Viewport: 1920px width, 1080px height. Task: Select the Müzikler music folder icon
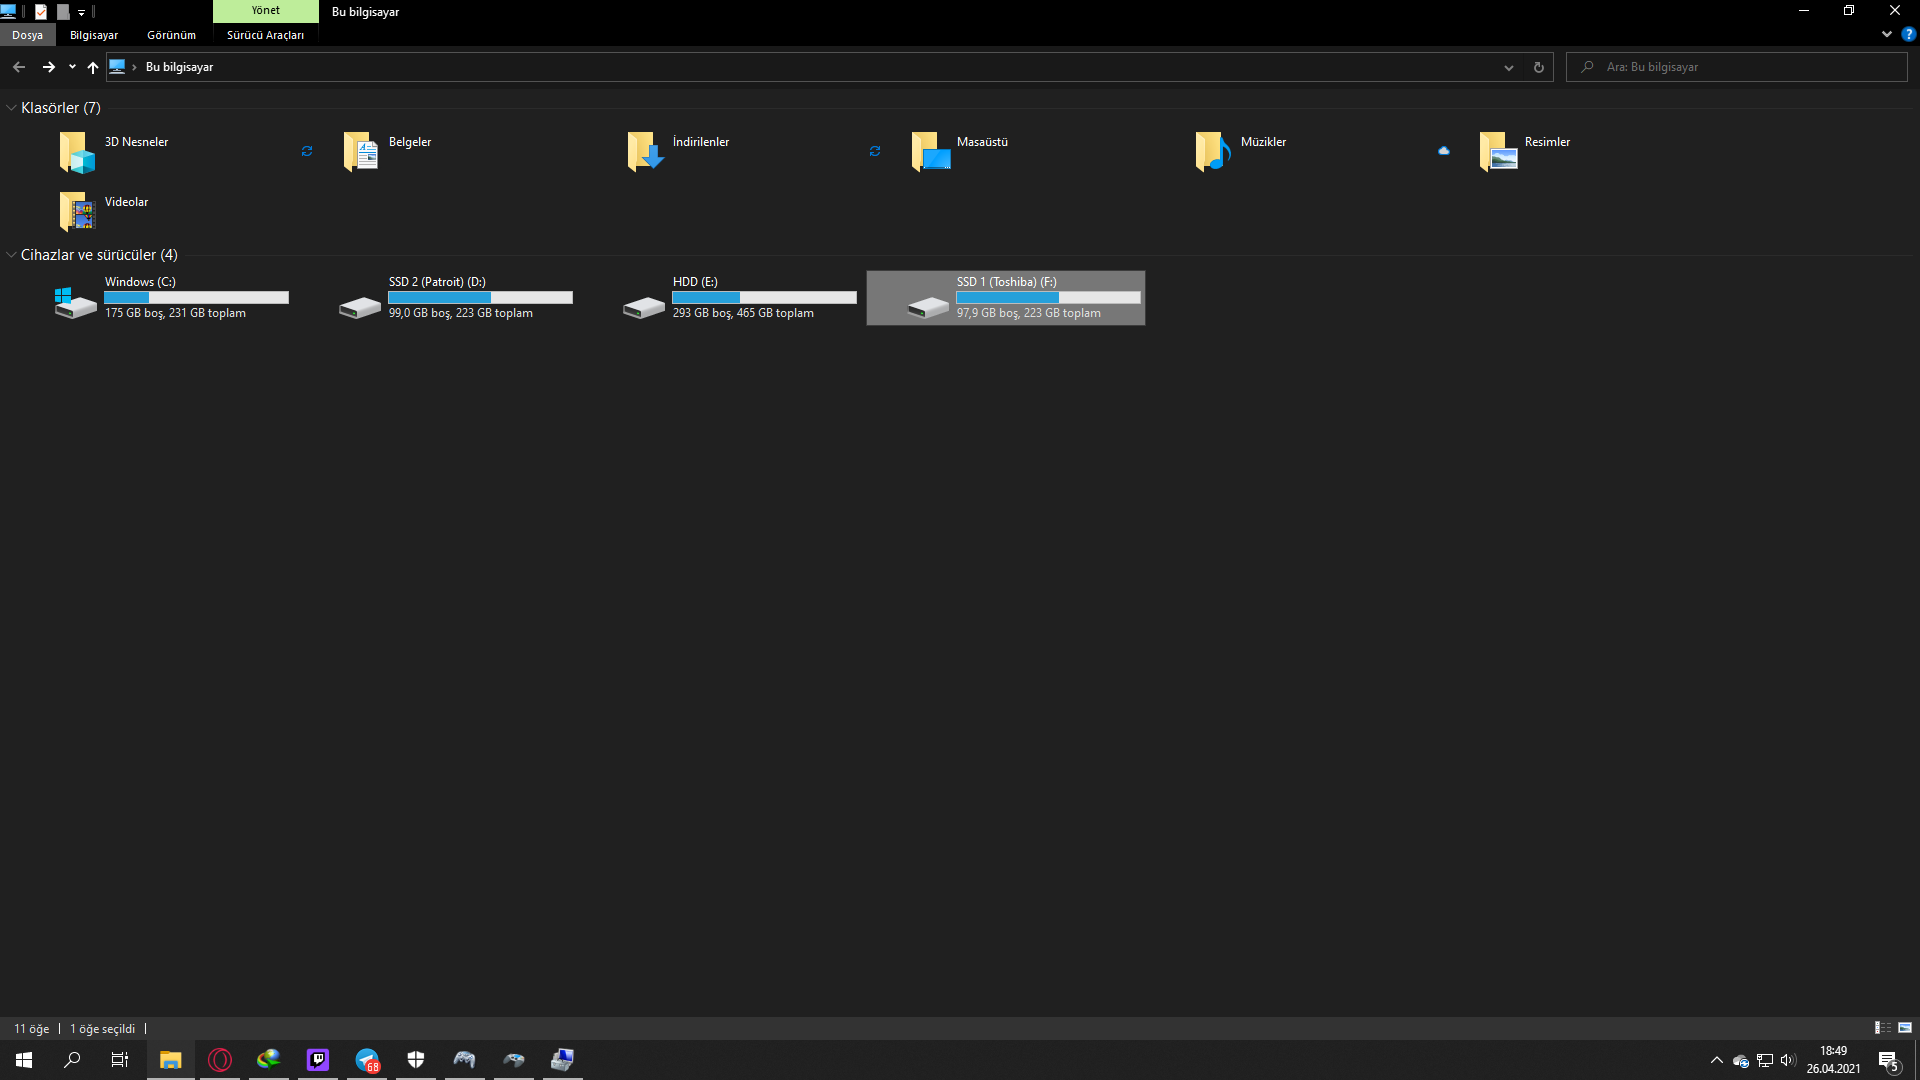click(1213, 152)
